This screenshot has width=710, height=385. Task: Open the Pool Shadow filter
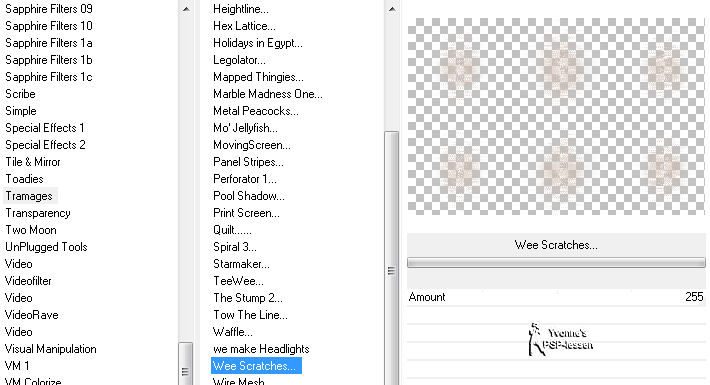[x=249, y=196]
